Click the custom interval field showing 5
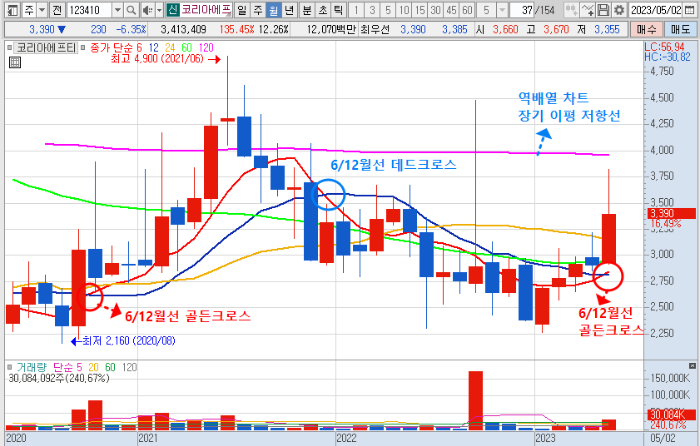The height and width of the screenshot is (446, 700). pyautogui.click(x=487, y=10)
